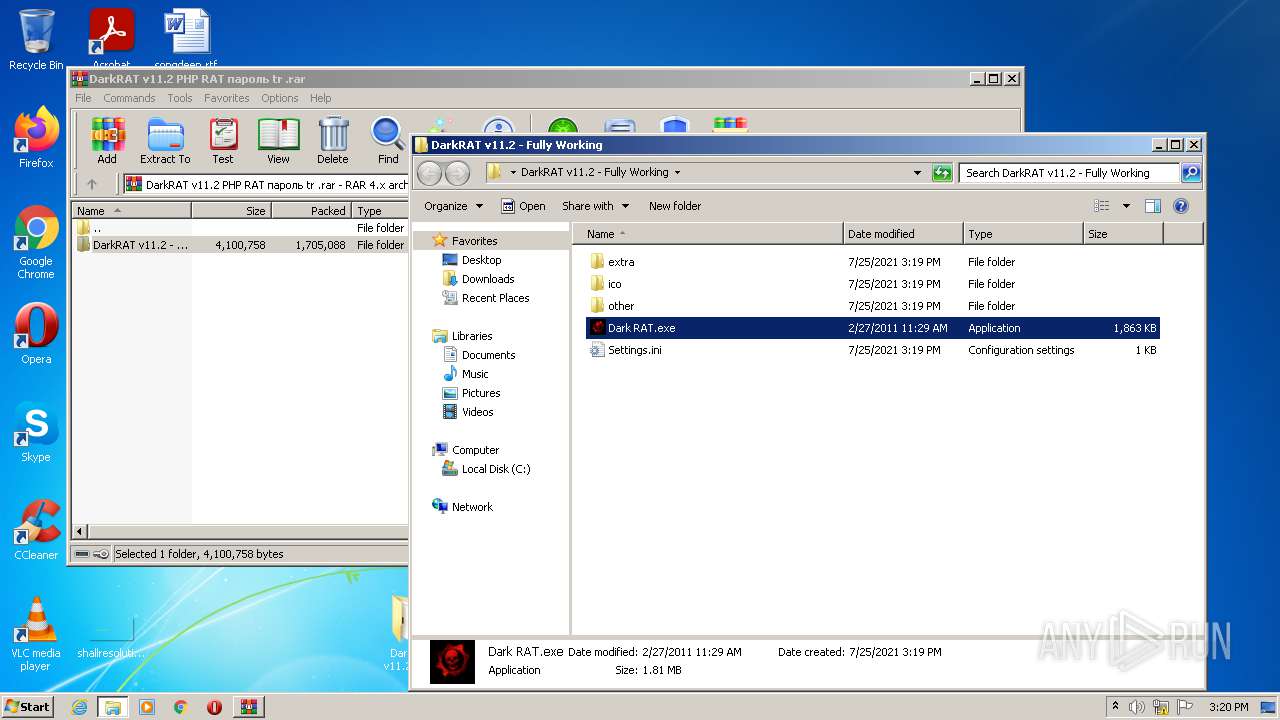Open the Help menu in WinRAR
This screenshot has width=1280, height=720.
click(x=320, y=98)
